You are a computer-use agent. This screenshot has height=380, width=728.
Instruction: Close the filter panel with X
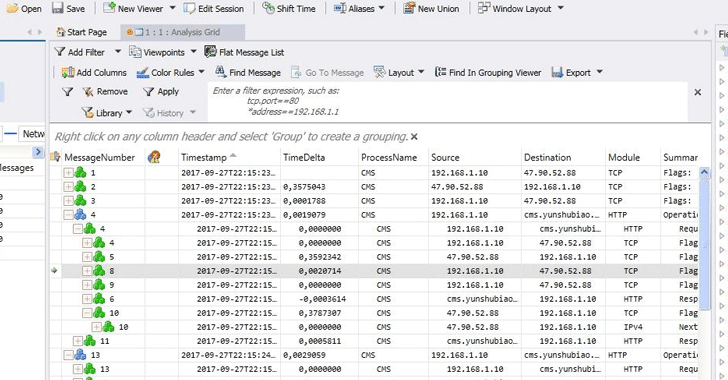[x=697, y=92]
